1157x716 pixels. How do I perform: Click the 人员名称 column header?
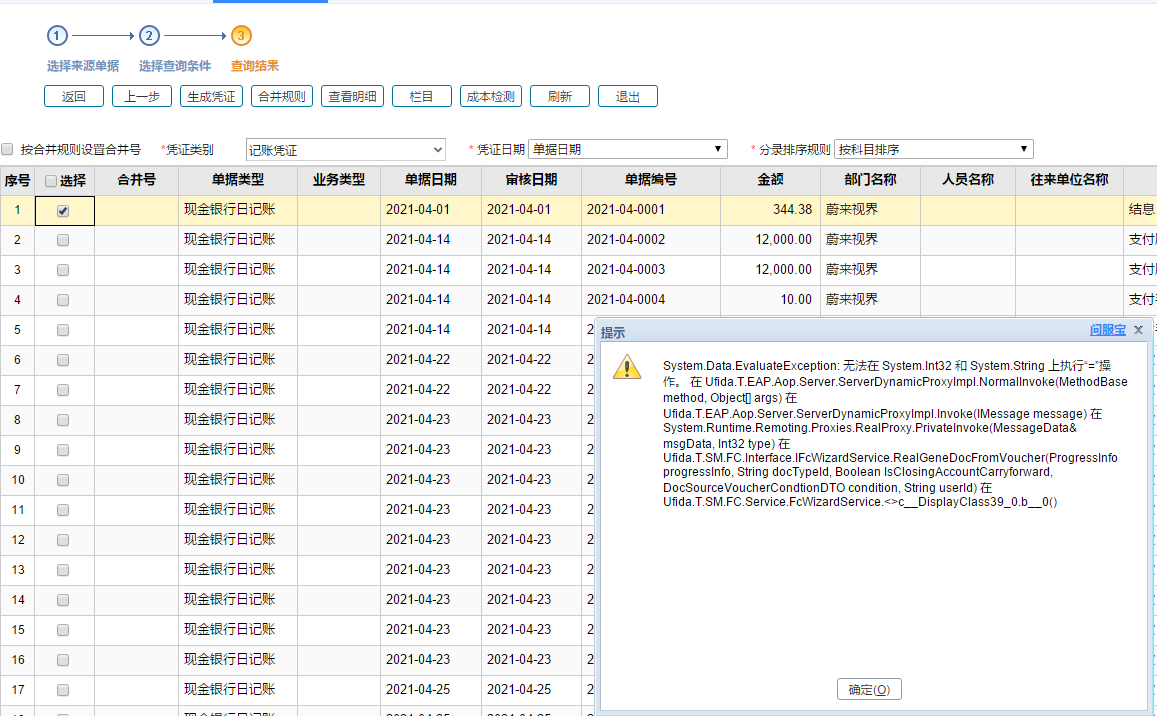(968, 180)
